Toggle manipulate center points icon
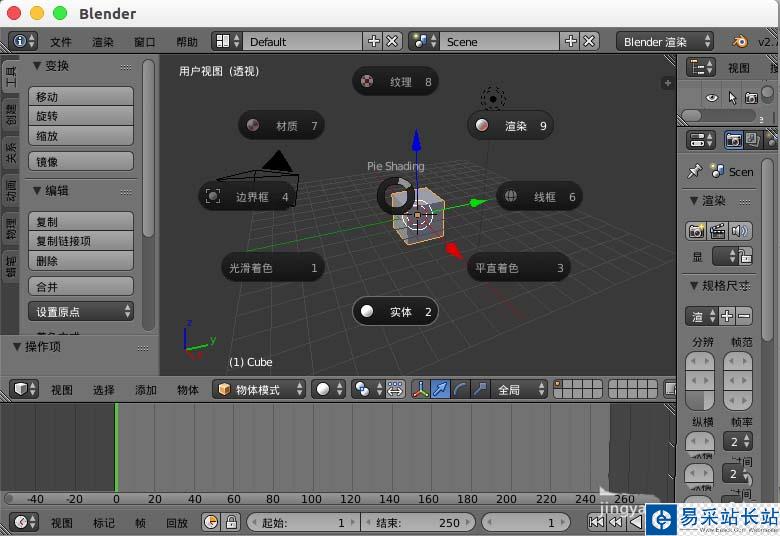The width and height of the screenshot is (780, 536). pyautogui.click(x=395, y=389)
